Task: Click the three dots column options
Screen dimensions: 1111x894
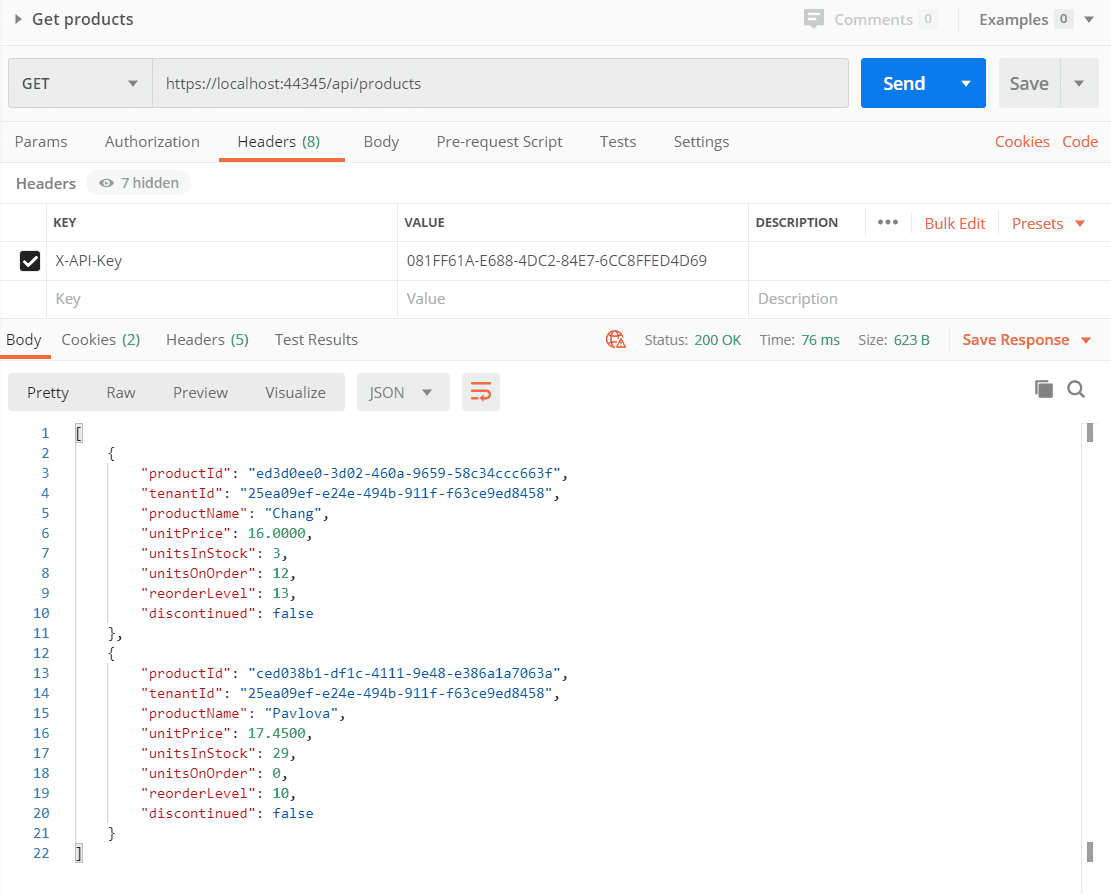Action: [887, 223]
